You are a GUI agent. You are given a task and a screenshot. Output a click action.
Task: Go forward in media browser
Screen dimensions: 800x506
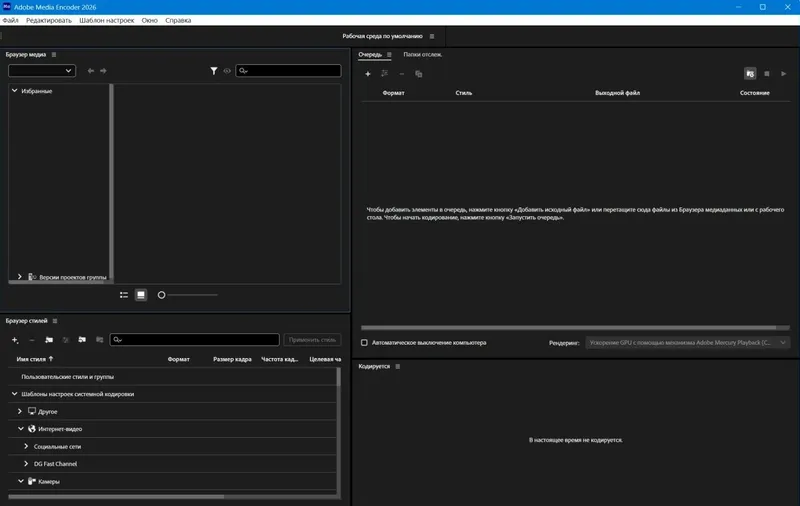103,71
